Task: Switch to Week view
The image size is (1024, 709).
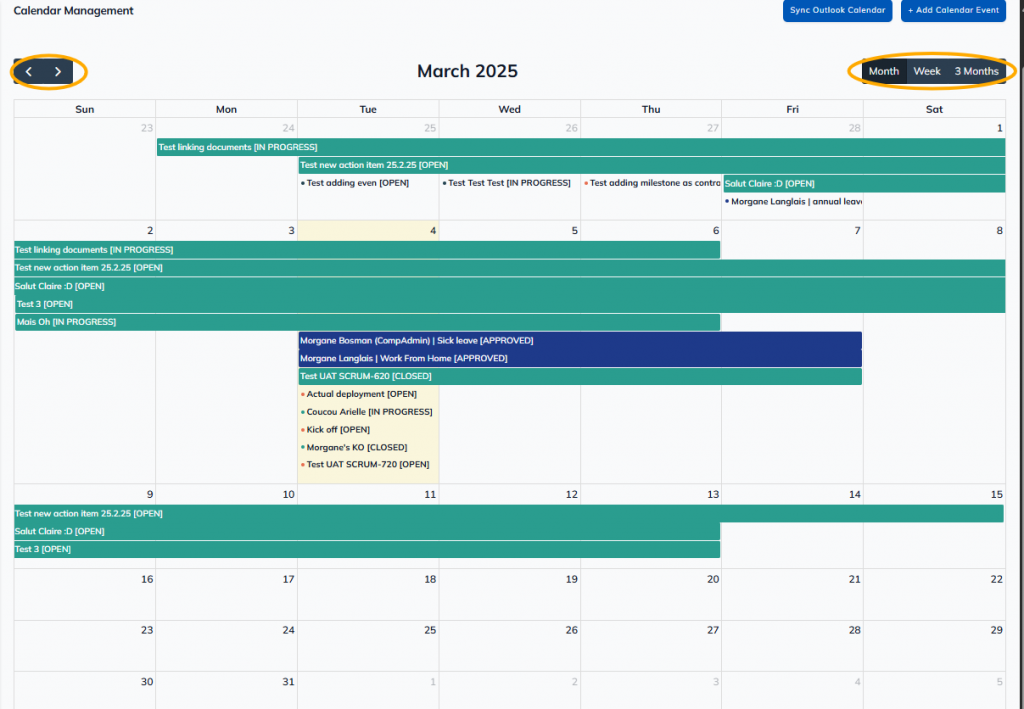Action: 927,71
